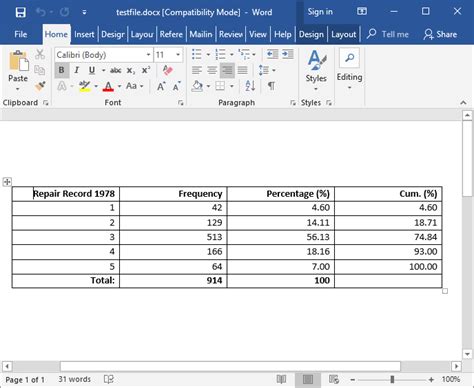Justify the paragraph text
This screenshot has width=474, height=388.
point(243,70)
